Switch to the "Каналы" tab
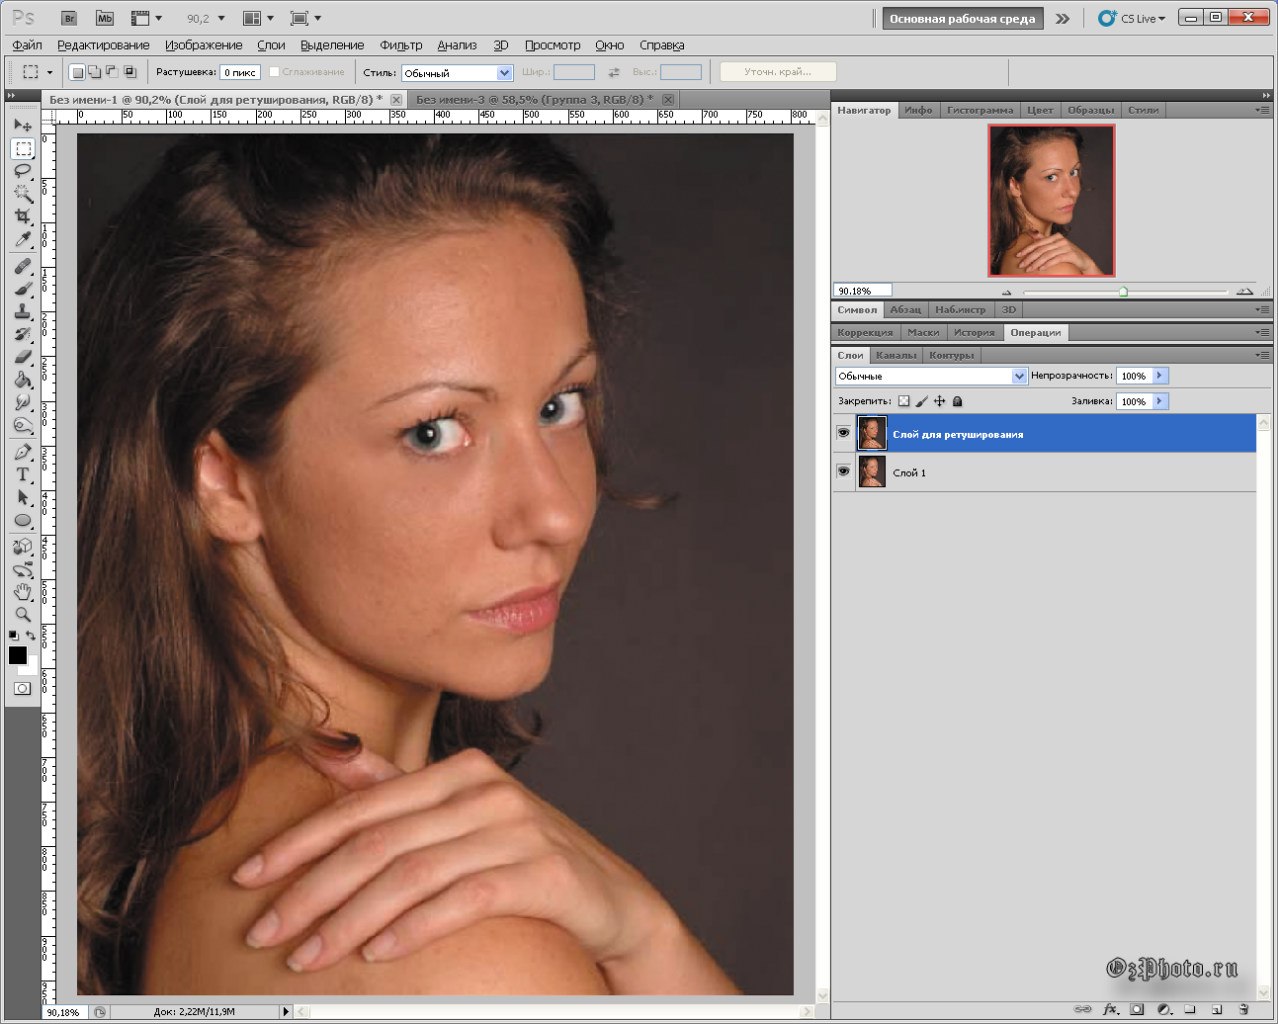The height and width of the screenshot is (1024, 1278). point(895,355)
